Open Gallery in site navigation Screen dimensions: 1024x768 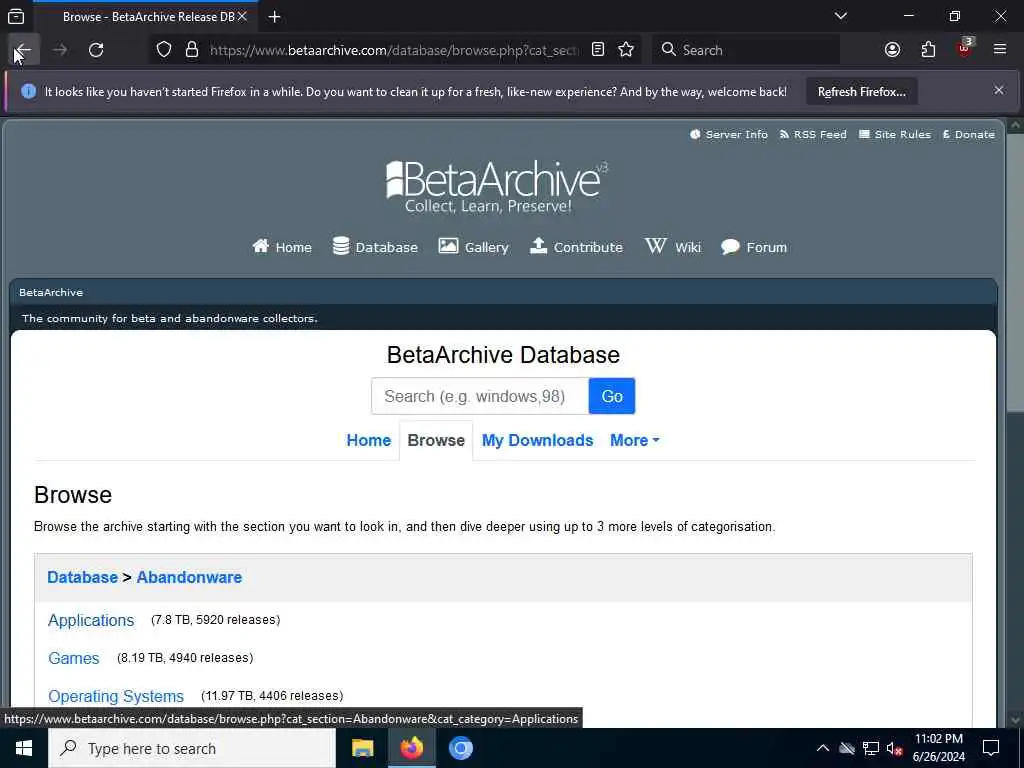pos(473,247)
